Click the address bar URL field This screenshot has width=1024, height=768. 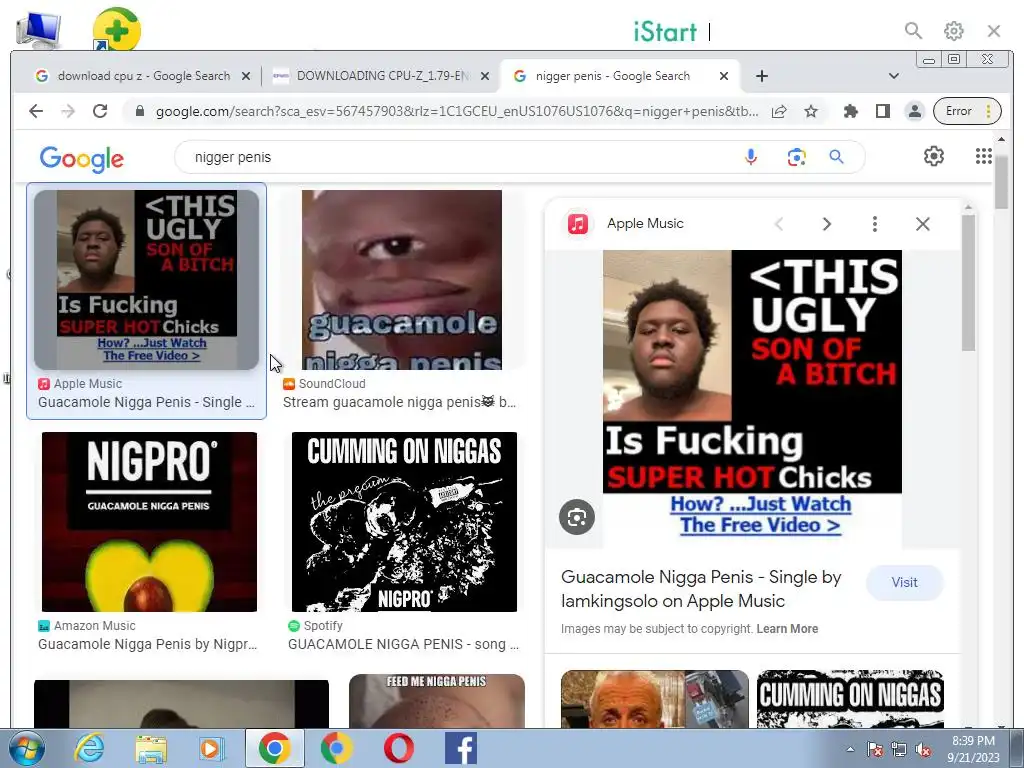click(x=457, y=112)
